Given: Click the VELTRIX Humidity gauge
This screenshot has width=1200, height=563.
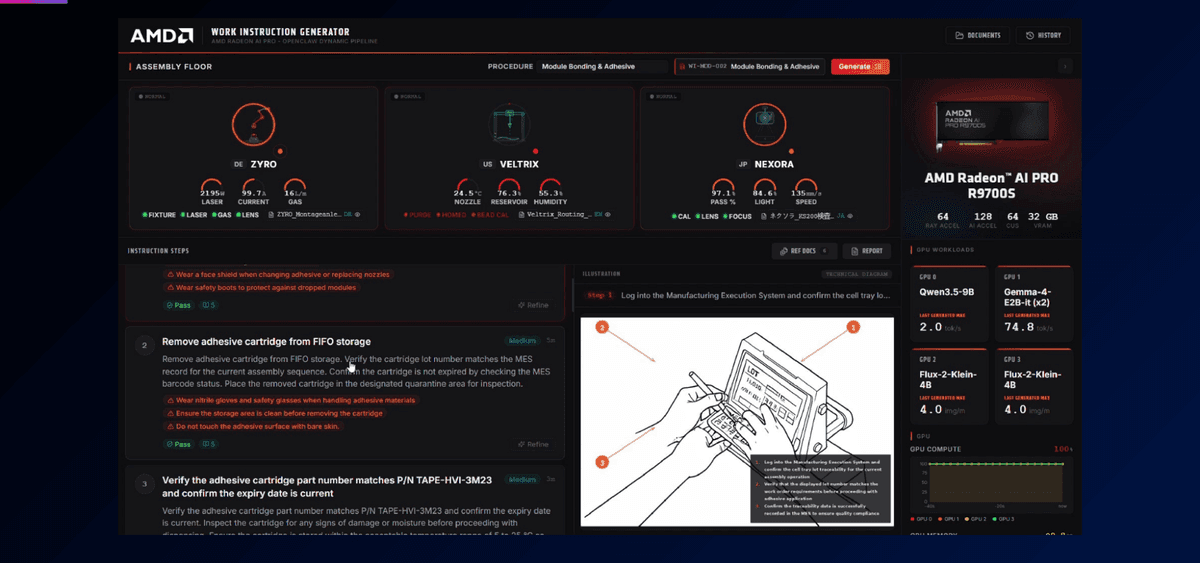Looking at the screenshot, I should click(x=551, y=193).
